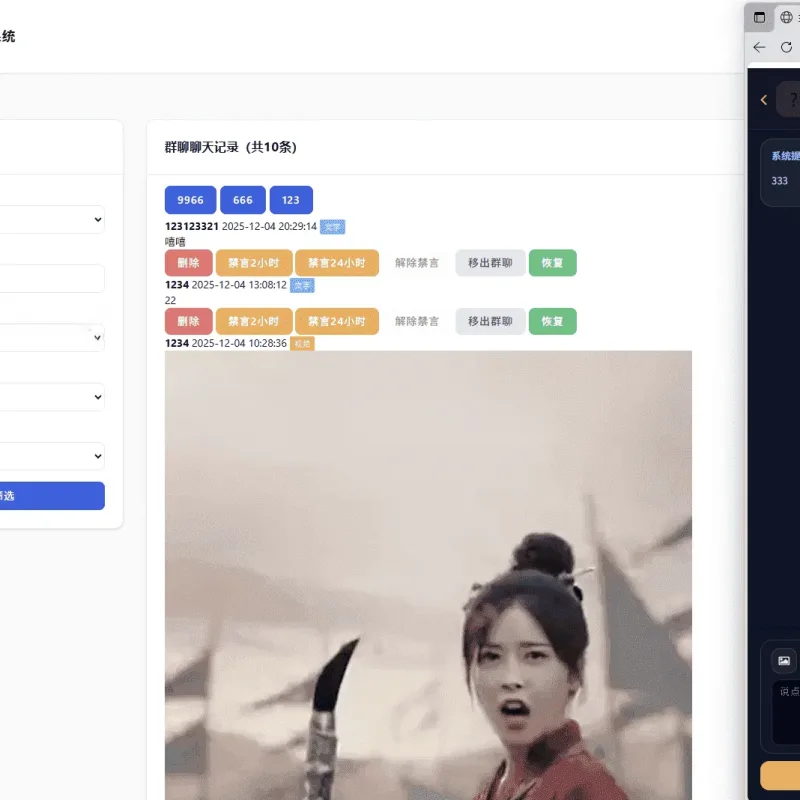Viewport: 800px width, 800px height.
Task: Click 禁言24小时 for user 123123321
Action: tap(337, 263)
